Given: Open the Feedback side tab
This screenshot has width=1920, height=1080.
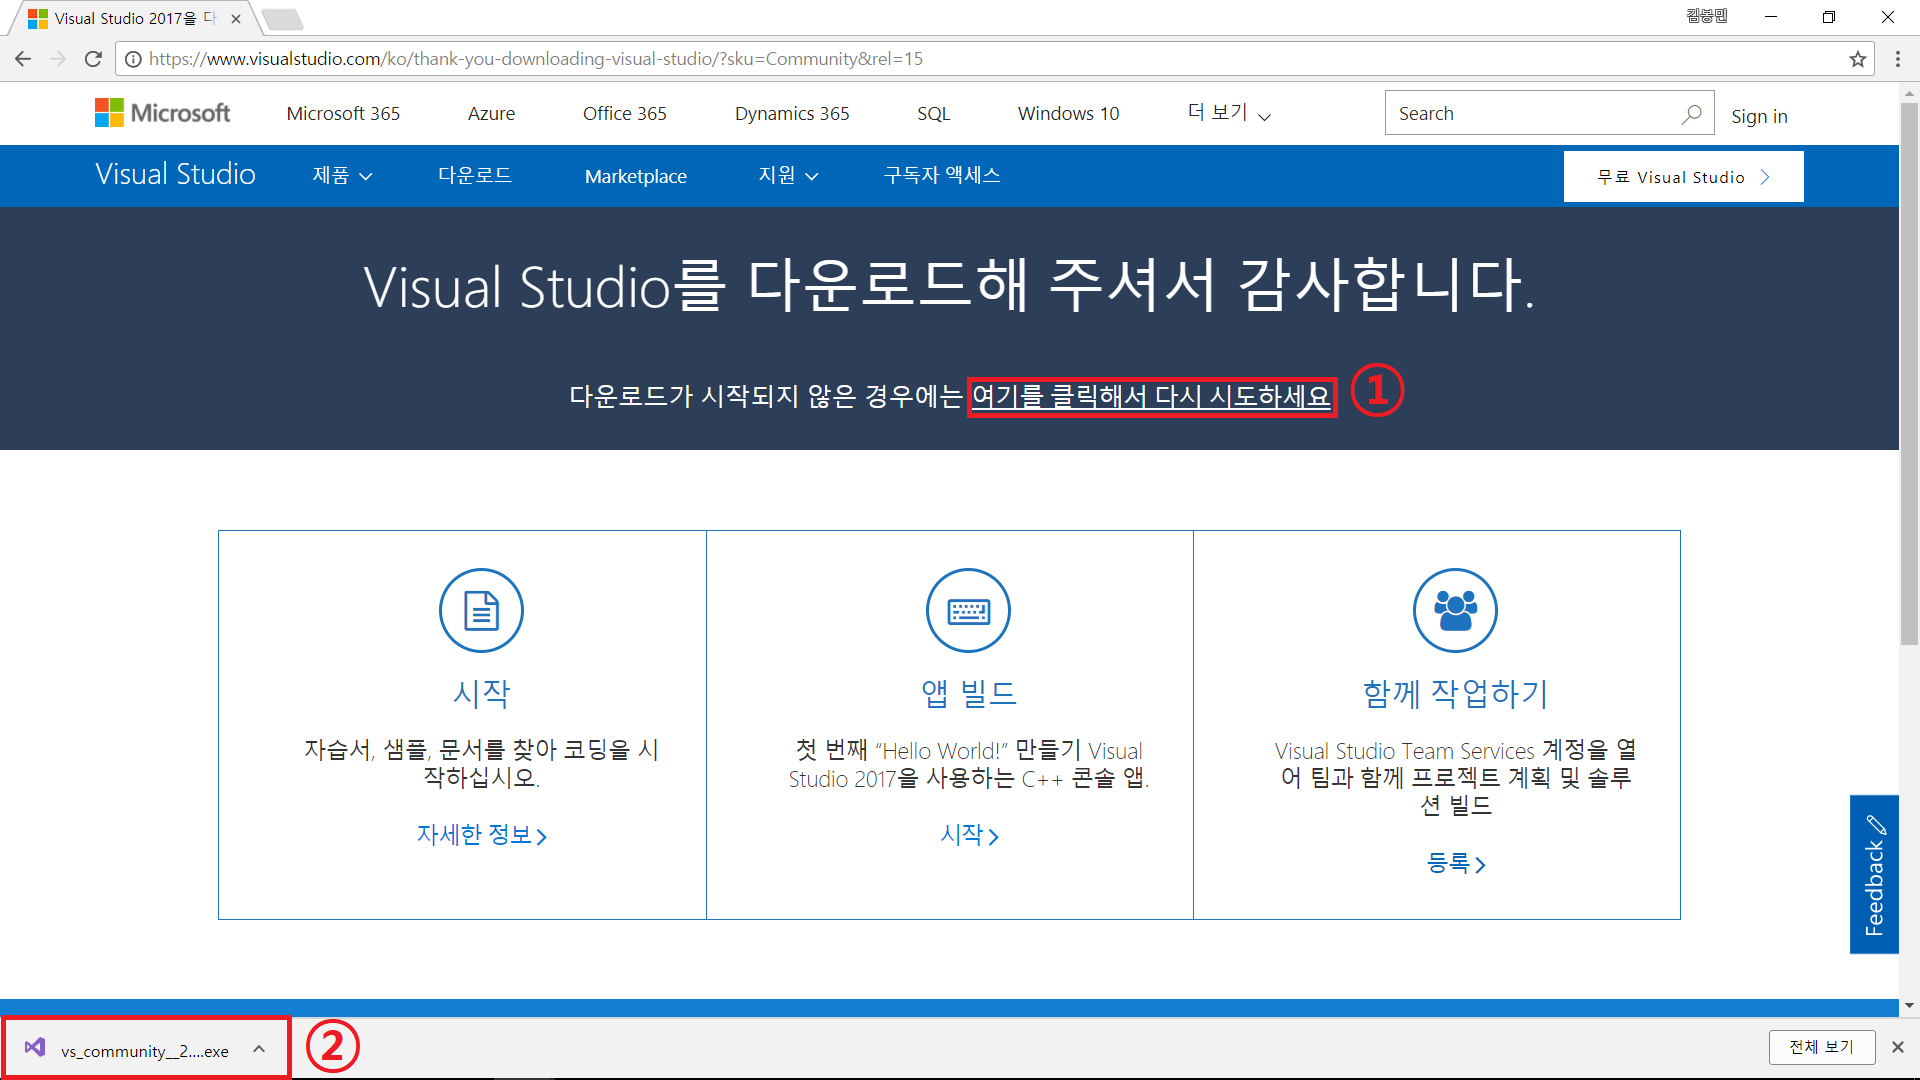Looking at the screenshot, I should (1874, 874).
